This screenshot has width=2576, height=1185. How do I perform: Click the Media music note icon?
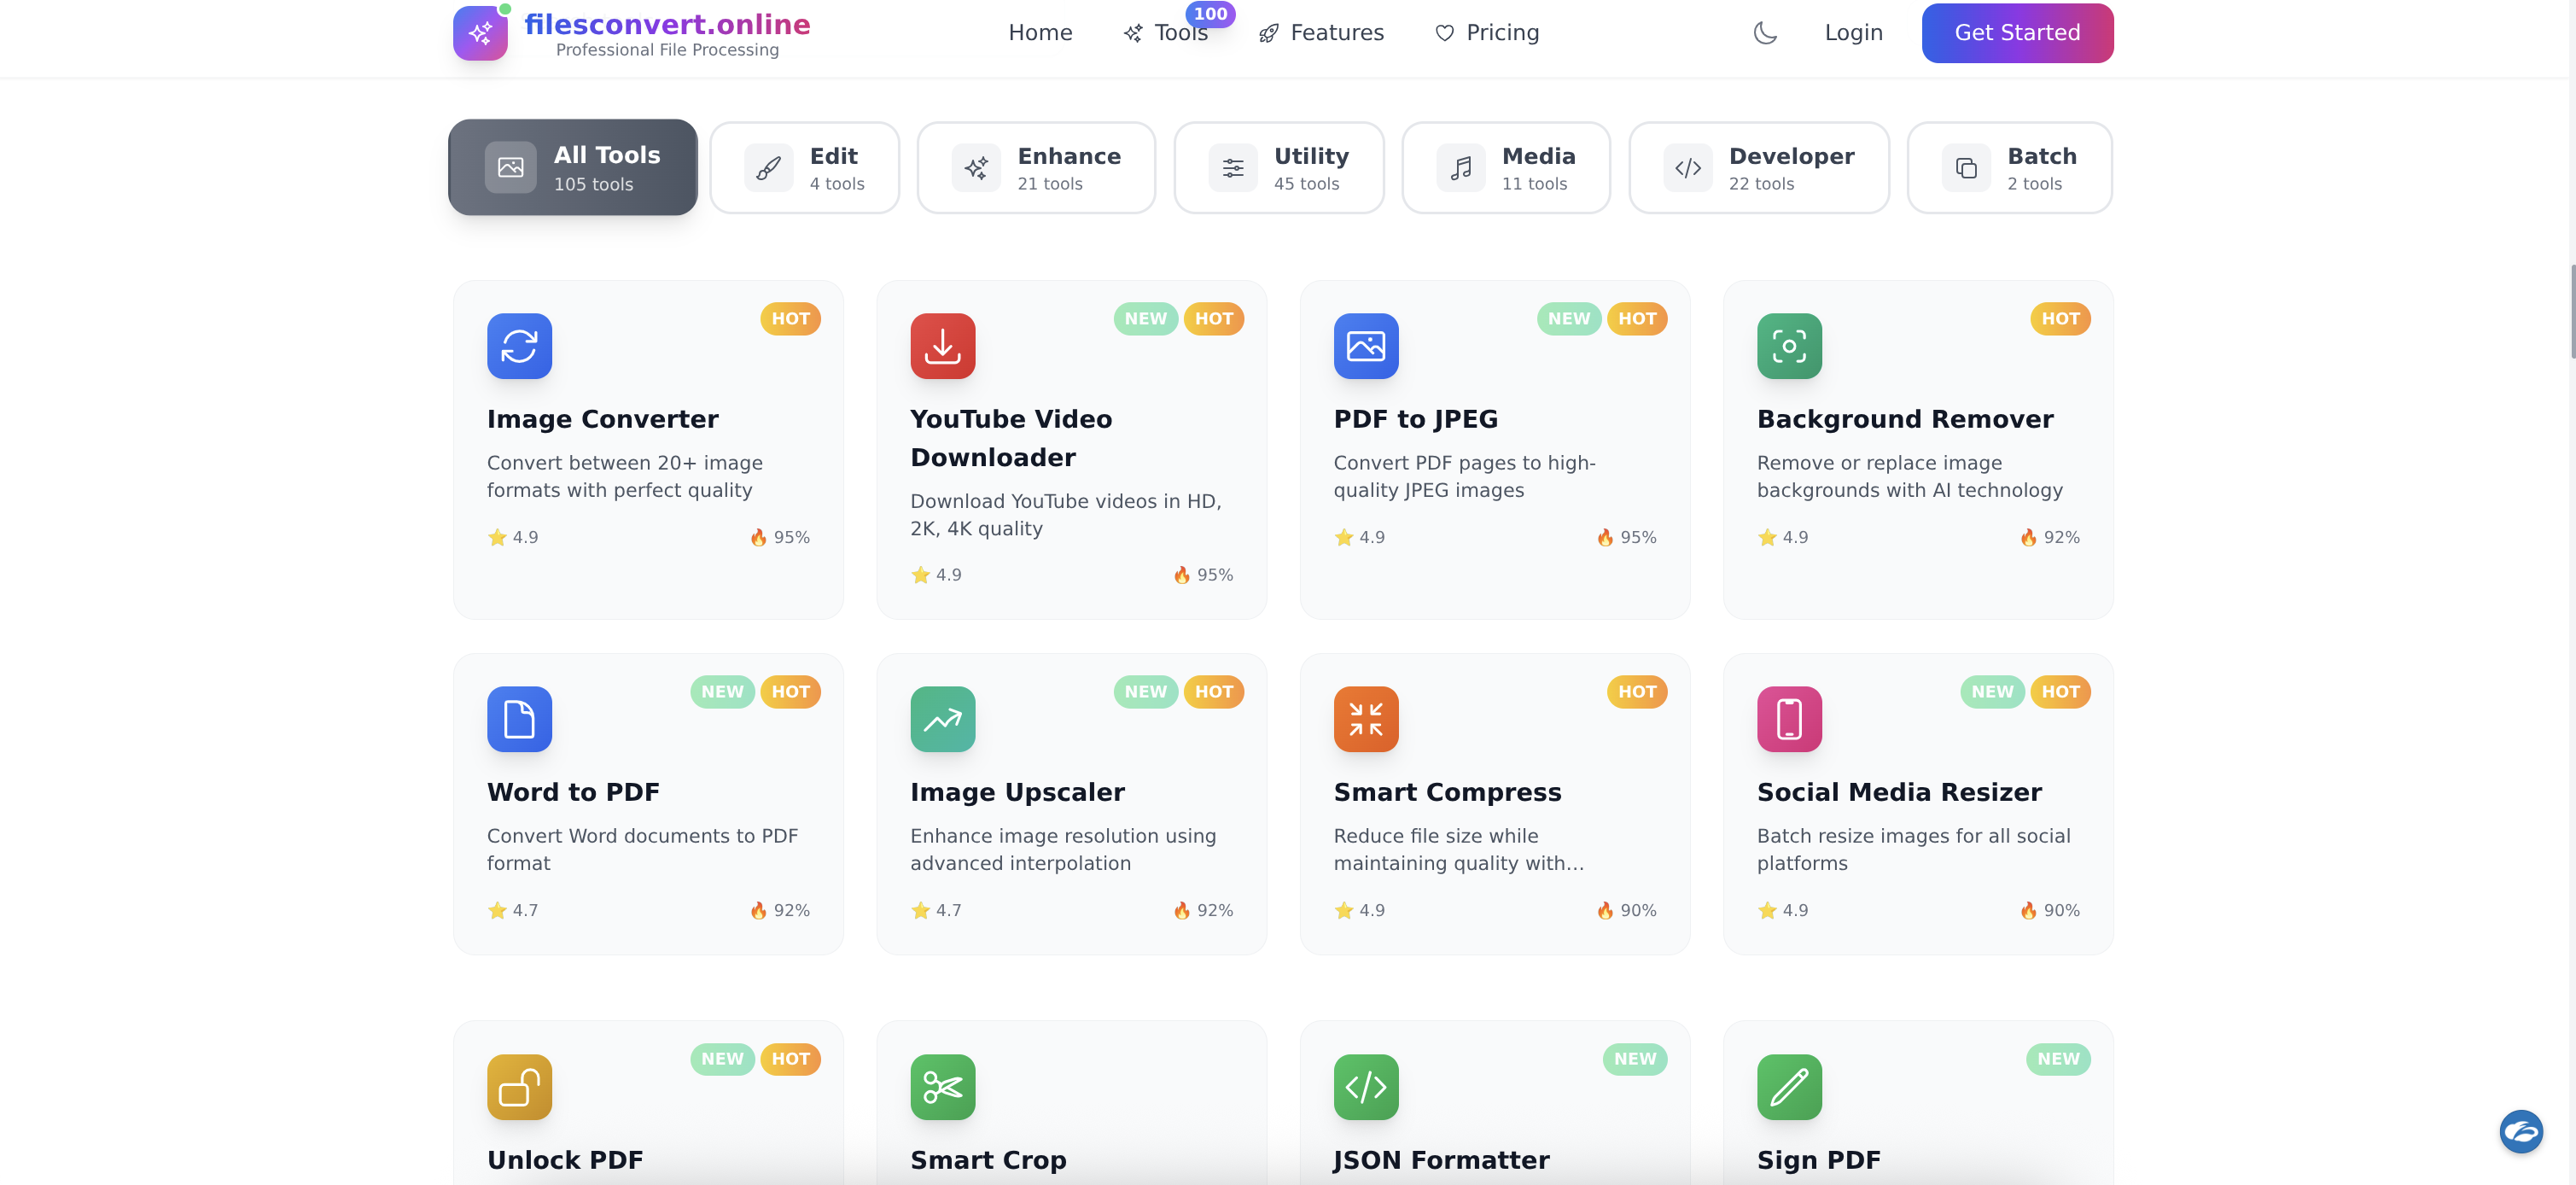(x=1461, y=168)
